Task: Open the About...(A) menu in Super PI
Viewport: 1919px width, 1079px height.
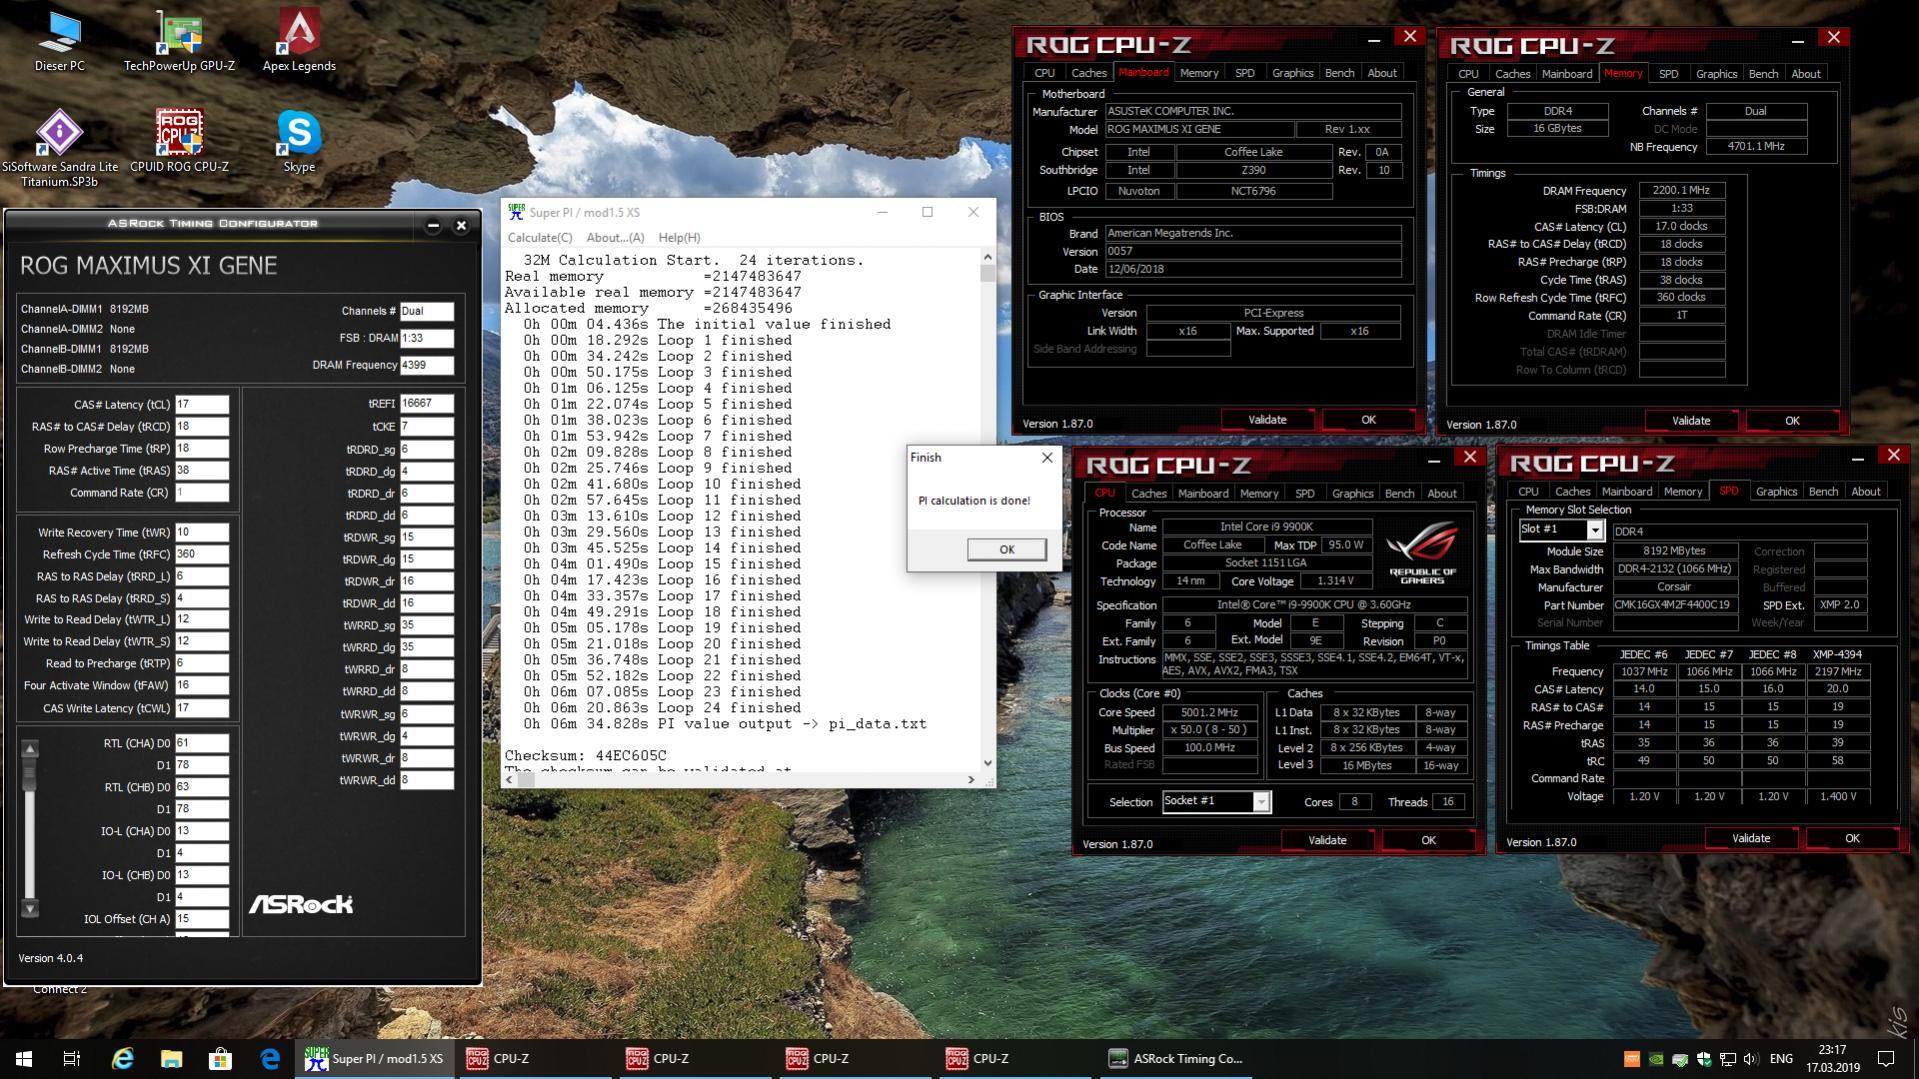Action: click(615, 237)
